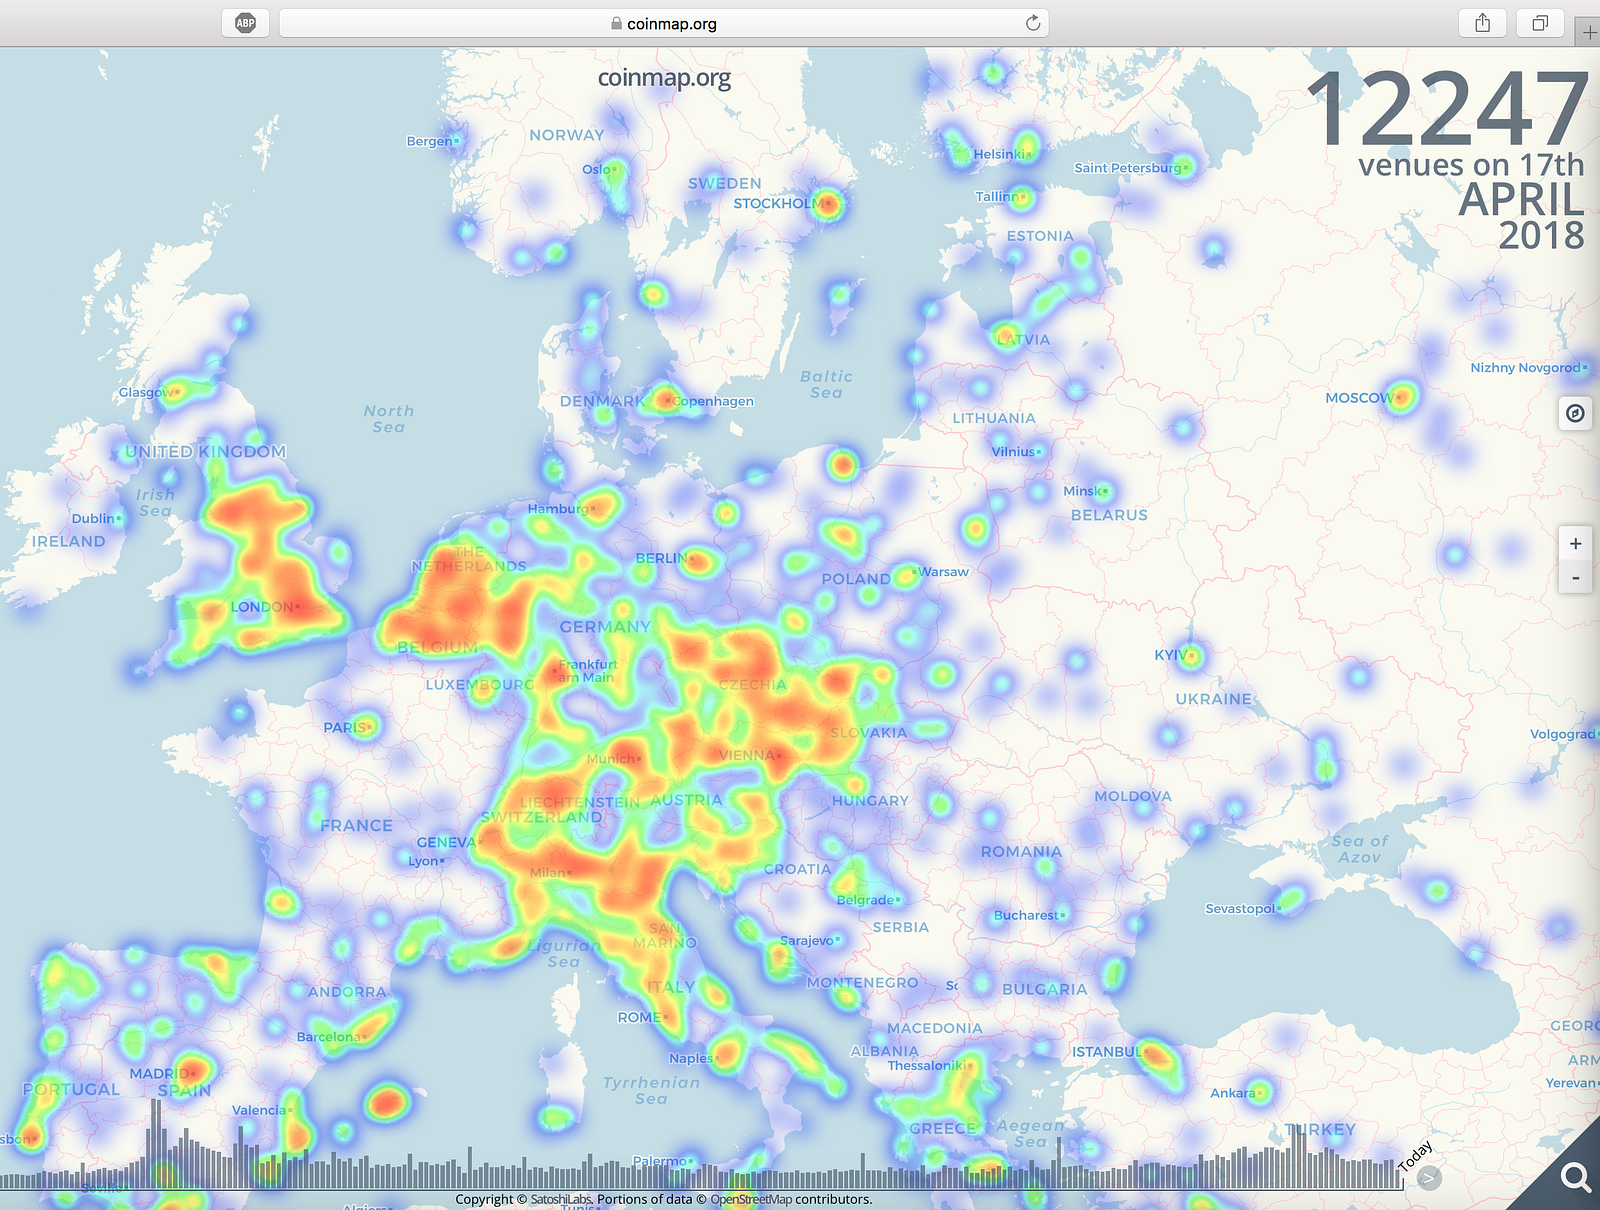Click the MOSCOW hotspot on the heatmap
This screenshot has width=1600, height=1210.
click(x=1402, y=397)
